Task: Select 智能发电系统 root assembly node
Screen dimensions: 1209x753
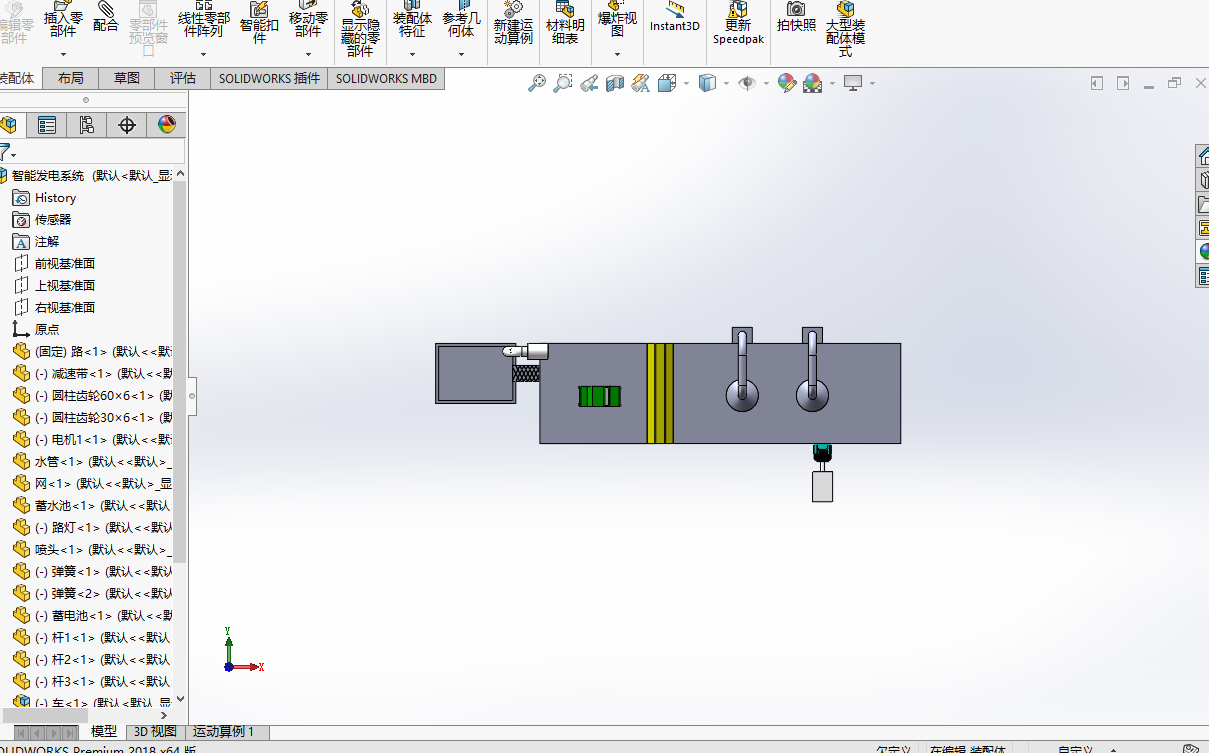Action: click(x=93, y=175)
